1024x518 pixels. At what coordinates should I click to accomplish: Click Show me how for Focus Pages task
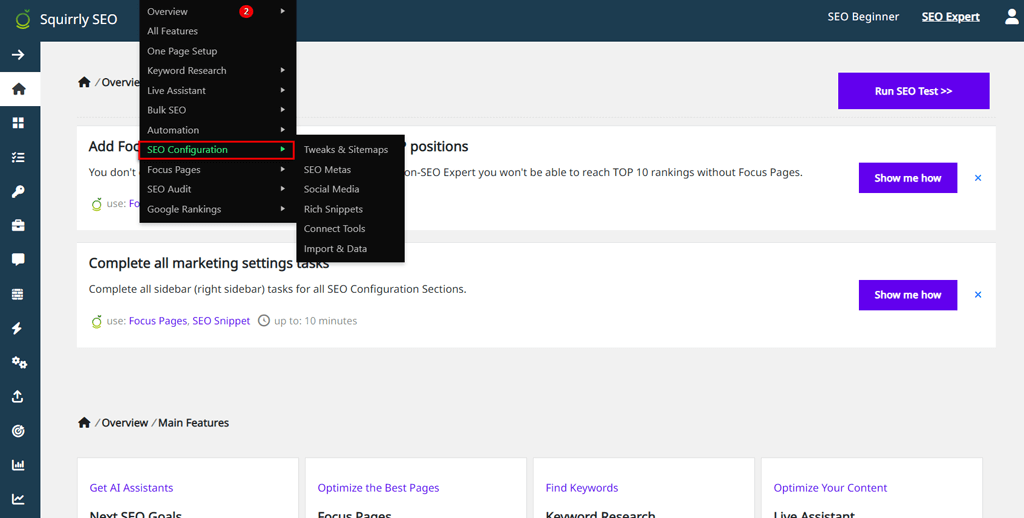pyautogui.click(x=908, y=178)
